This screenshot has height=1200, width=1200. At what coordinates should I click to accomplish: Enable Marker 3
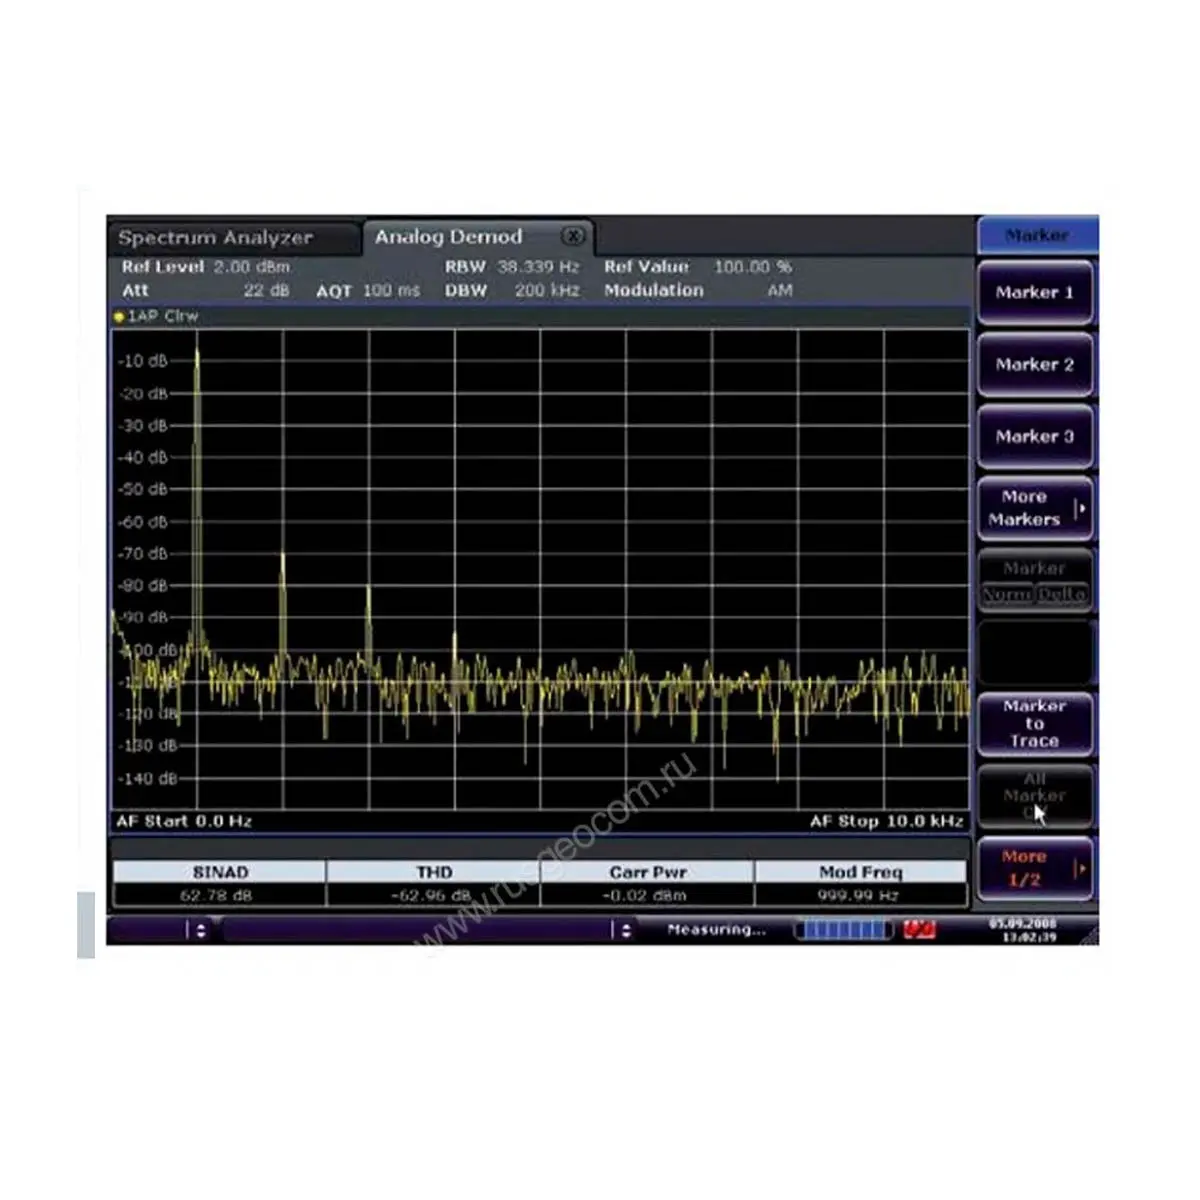point(1034,437)
